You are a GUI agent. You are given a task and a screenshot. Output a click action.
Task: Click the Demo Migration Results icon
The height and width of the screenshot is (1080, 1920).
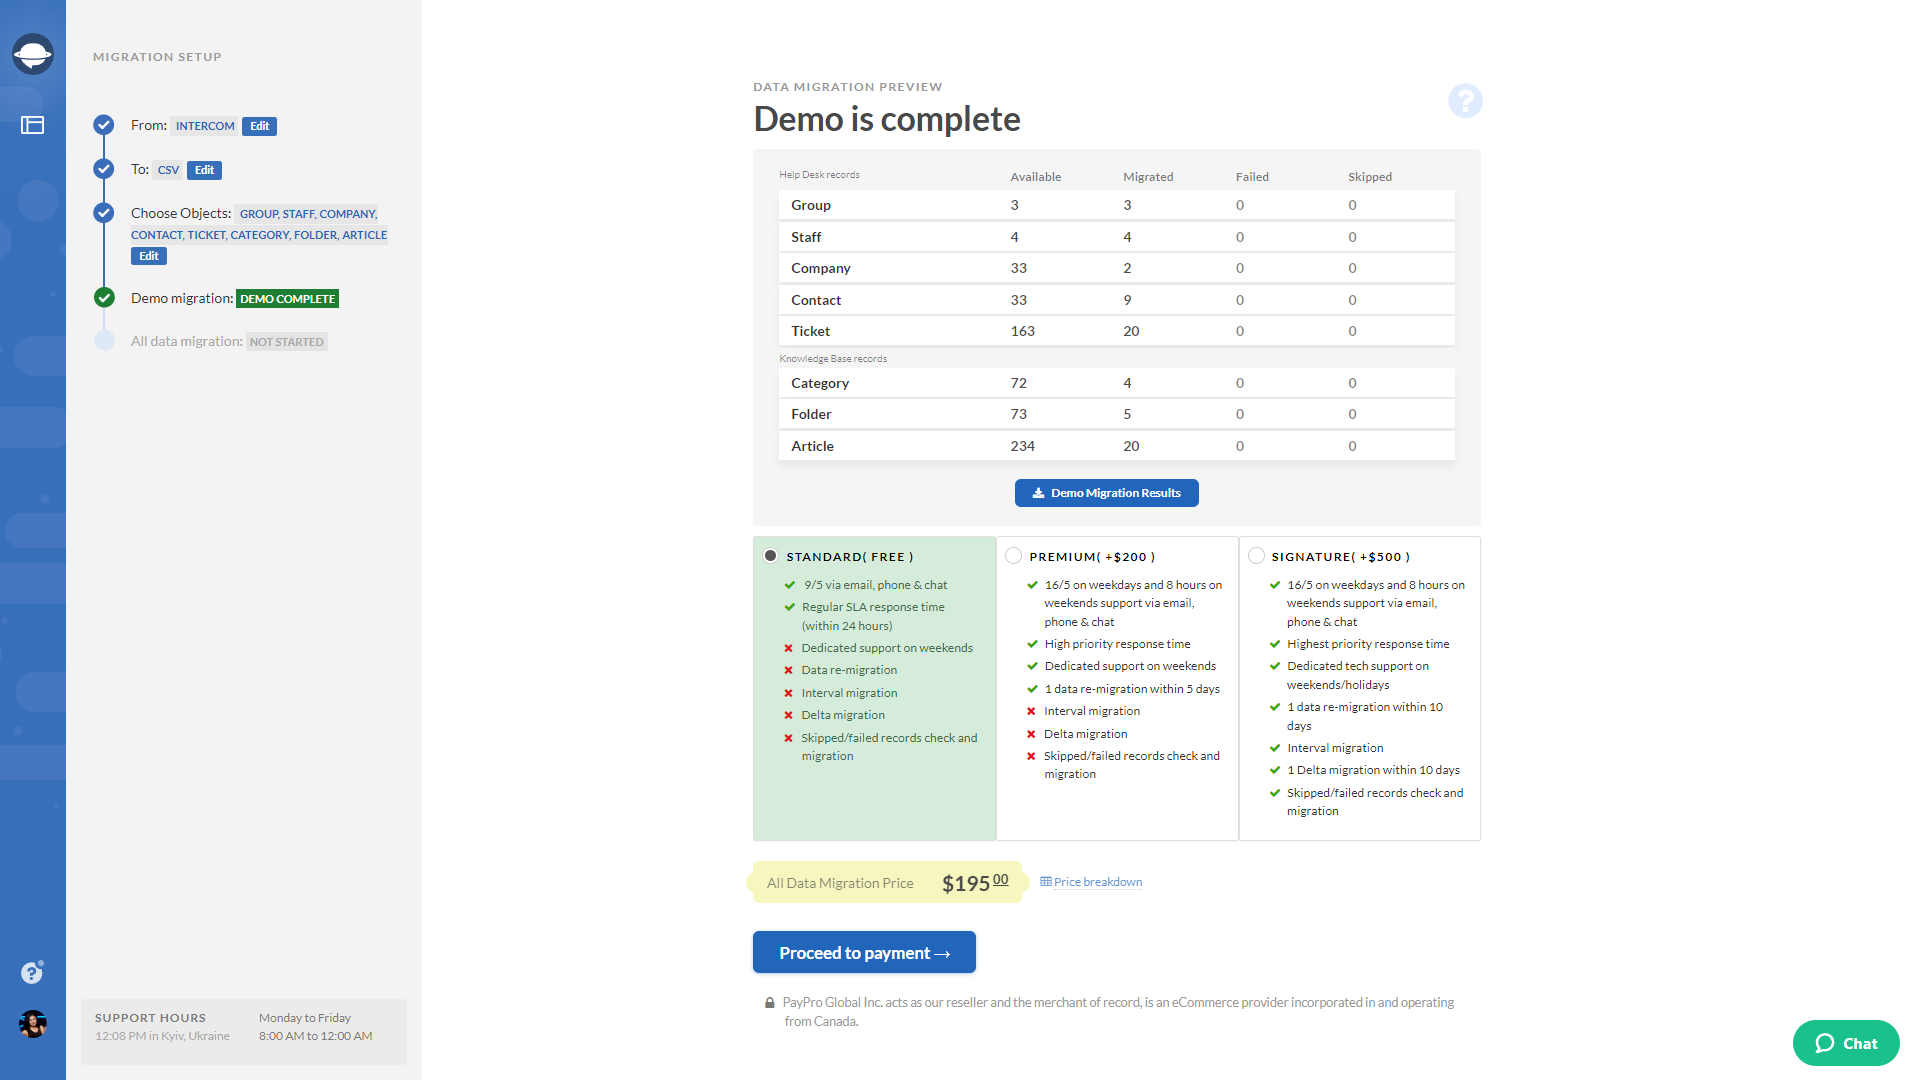pos(1036,493)
